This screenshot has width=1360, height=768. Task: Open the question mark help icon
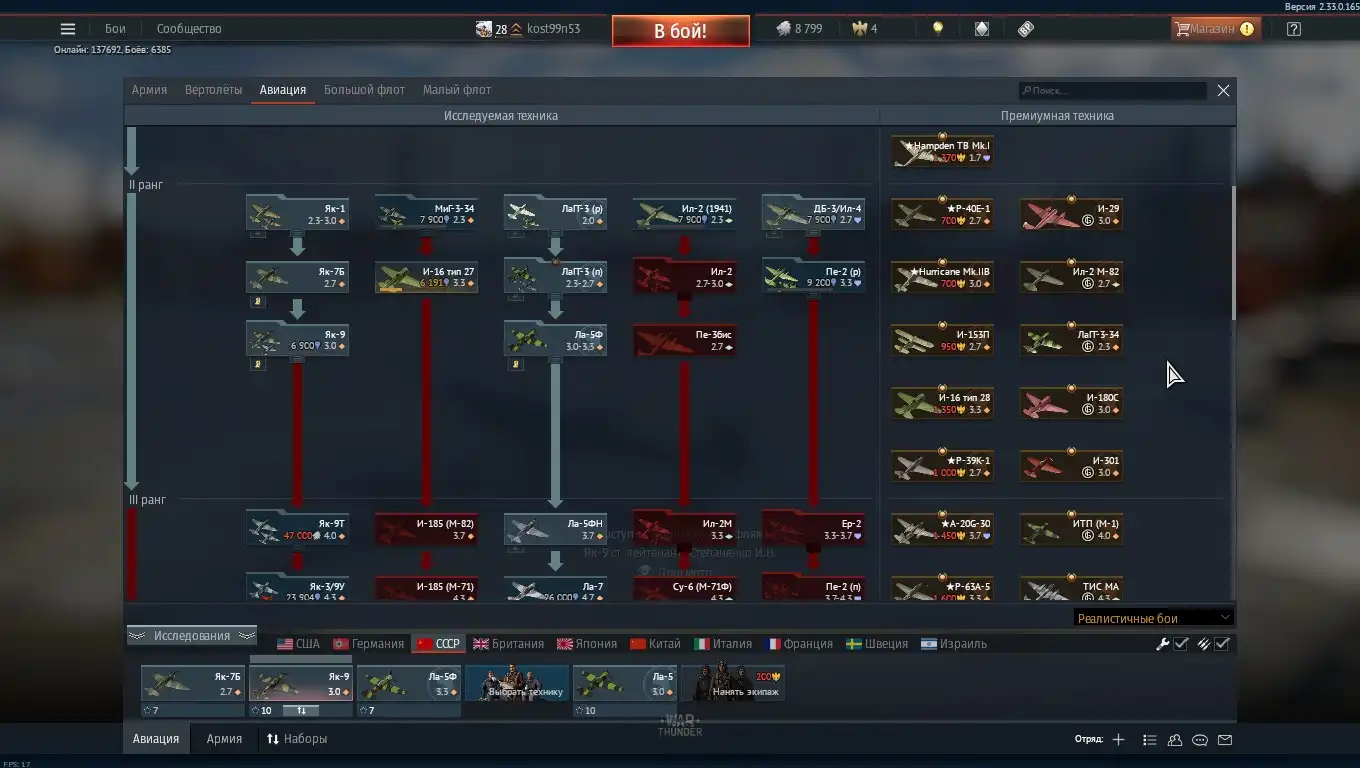(x=1294, y=29)
